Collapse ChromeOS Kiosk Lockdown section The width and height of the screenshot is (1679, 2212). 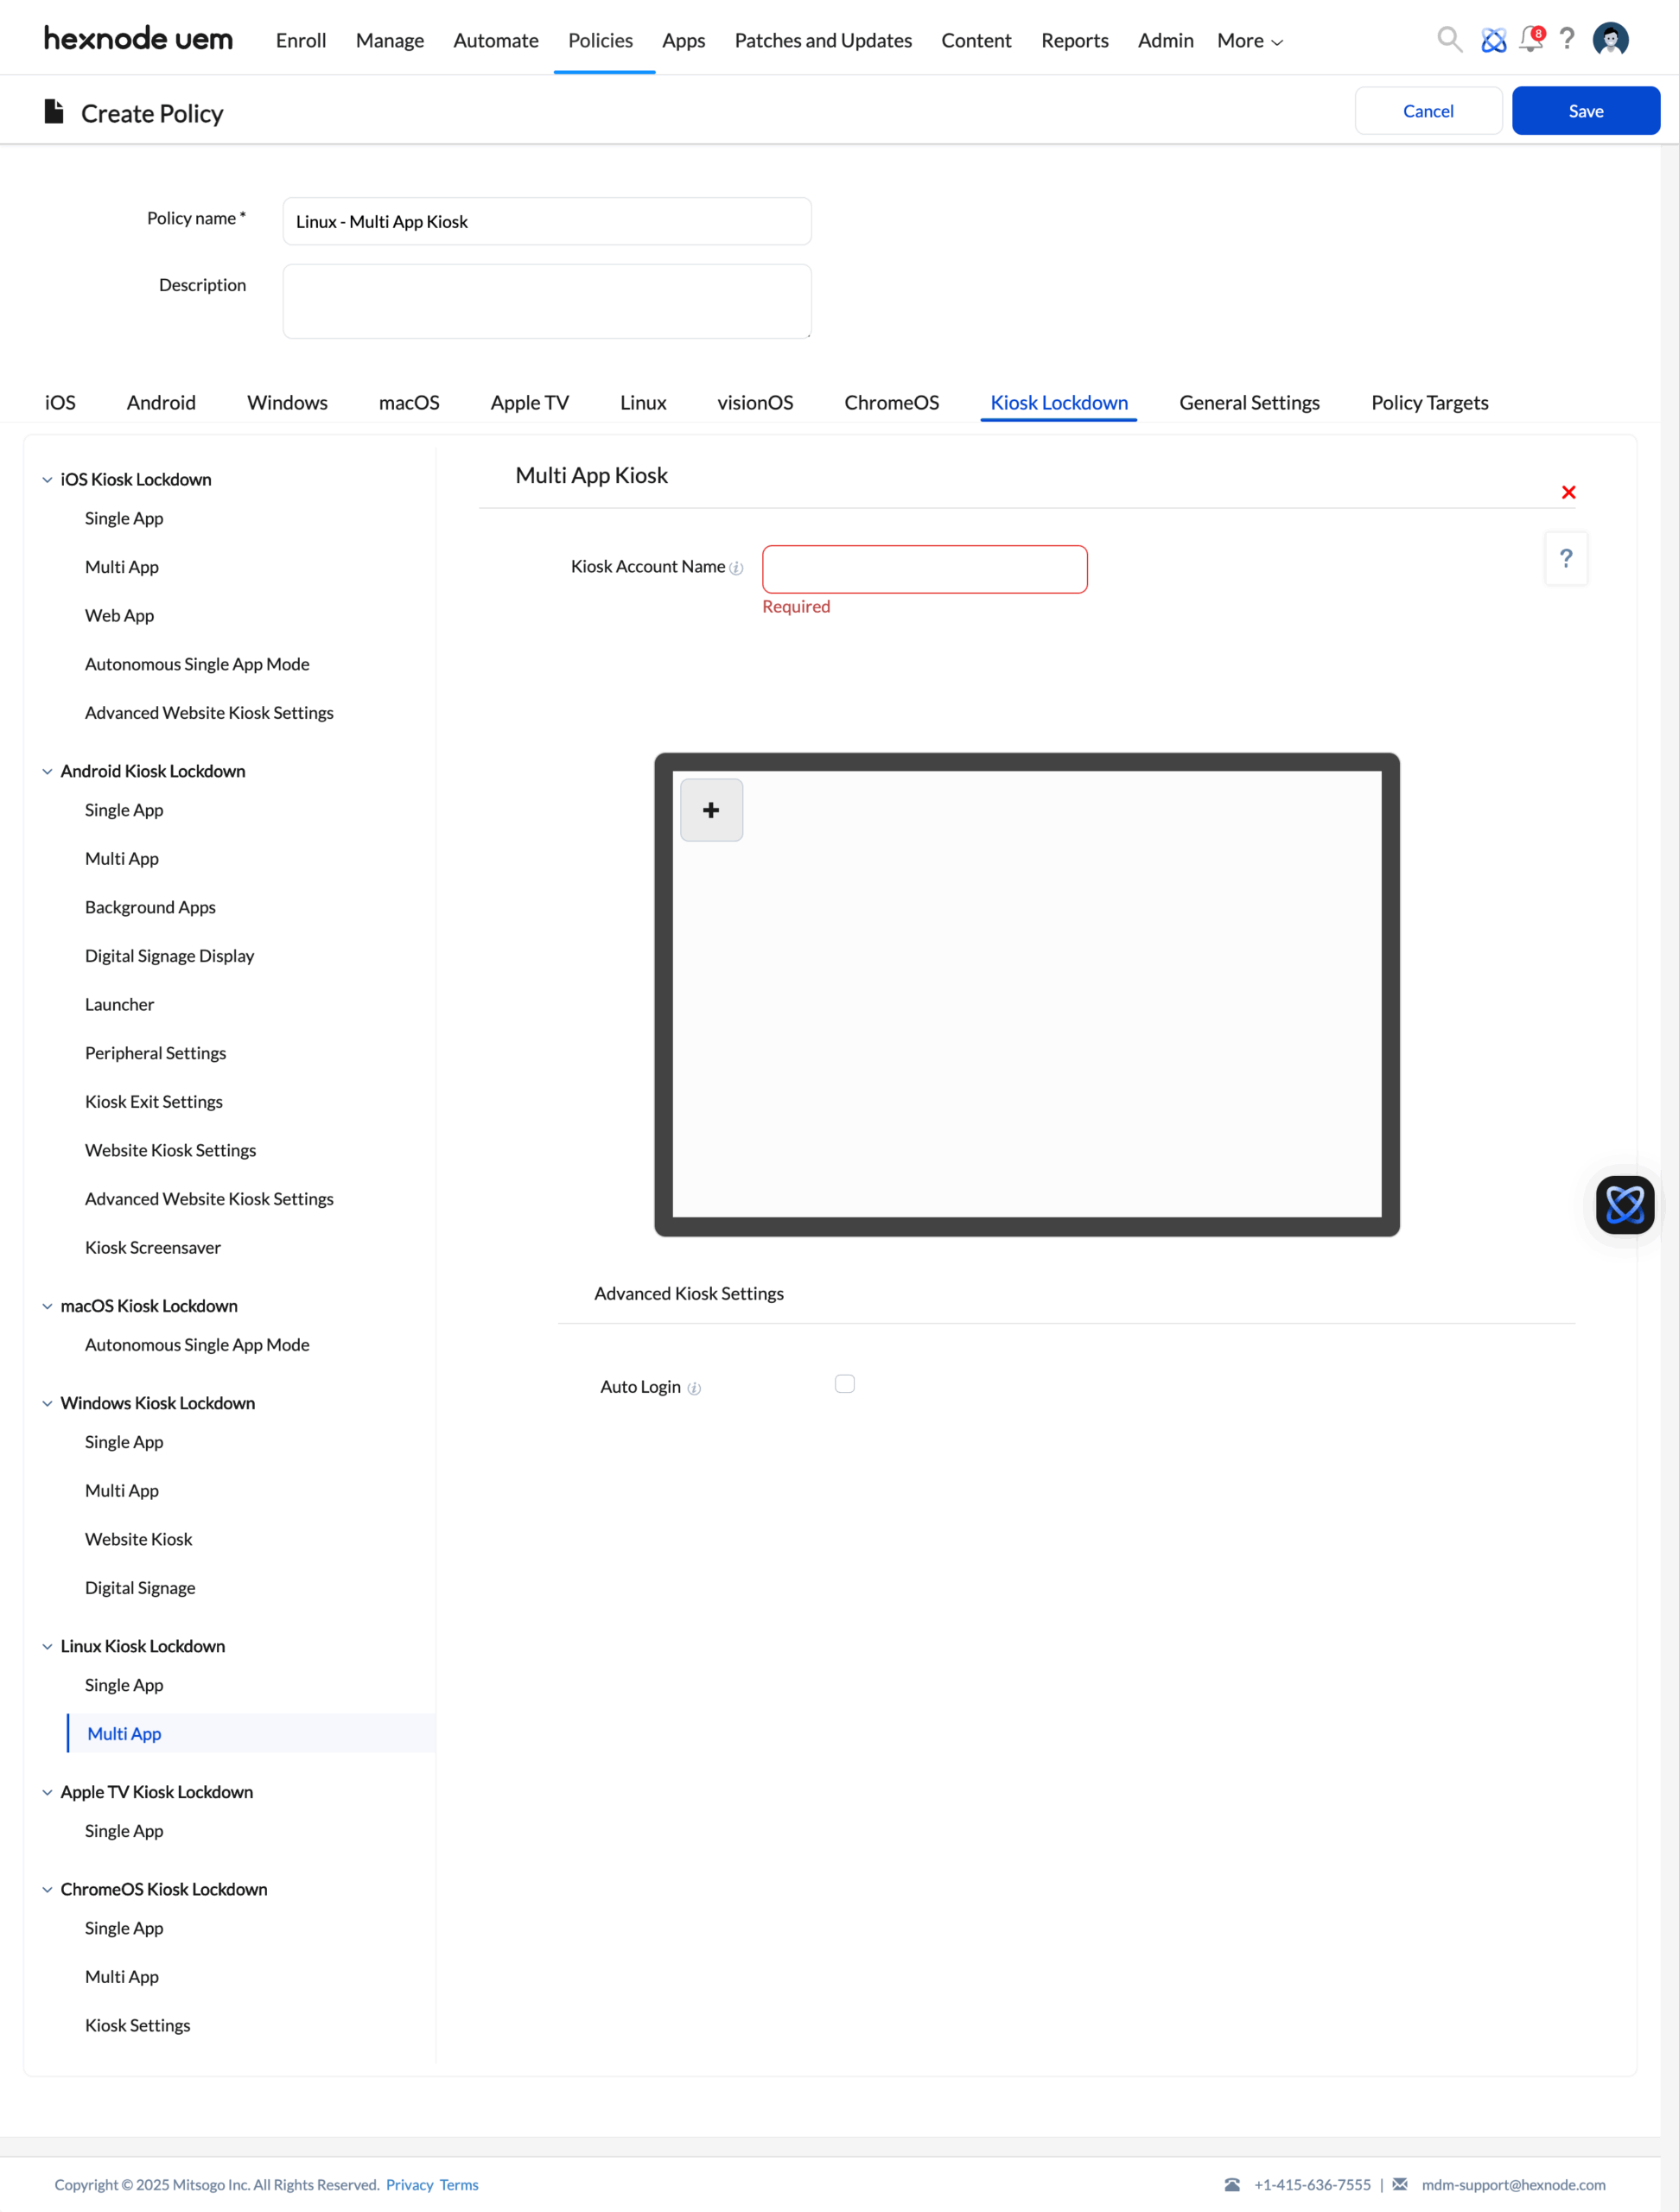coord(47,1890)
